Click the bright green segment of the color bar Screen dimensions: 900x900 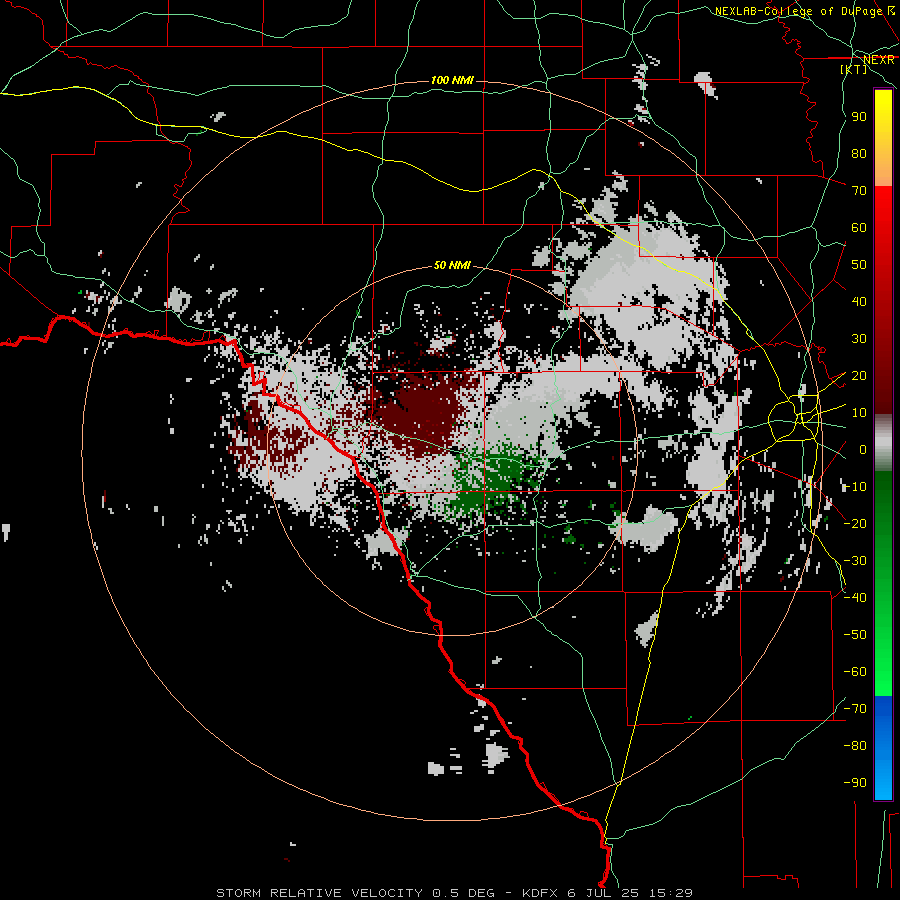pyautogui.click(x=883, y=640)
